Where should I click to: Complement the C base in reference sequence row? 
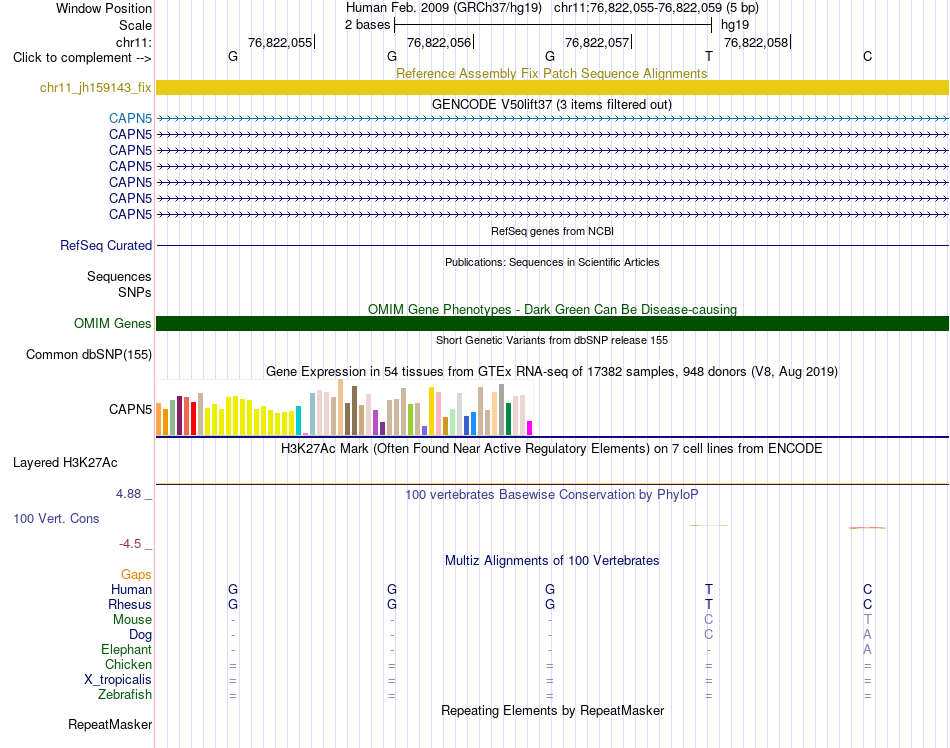click(x=868, y=56)
